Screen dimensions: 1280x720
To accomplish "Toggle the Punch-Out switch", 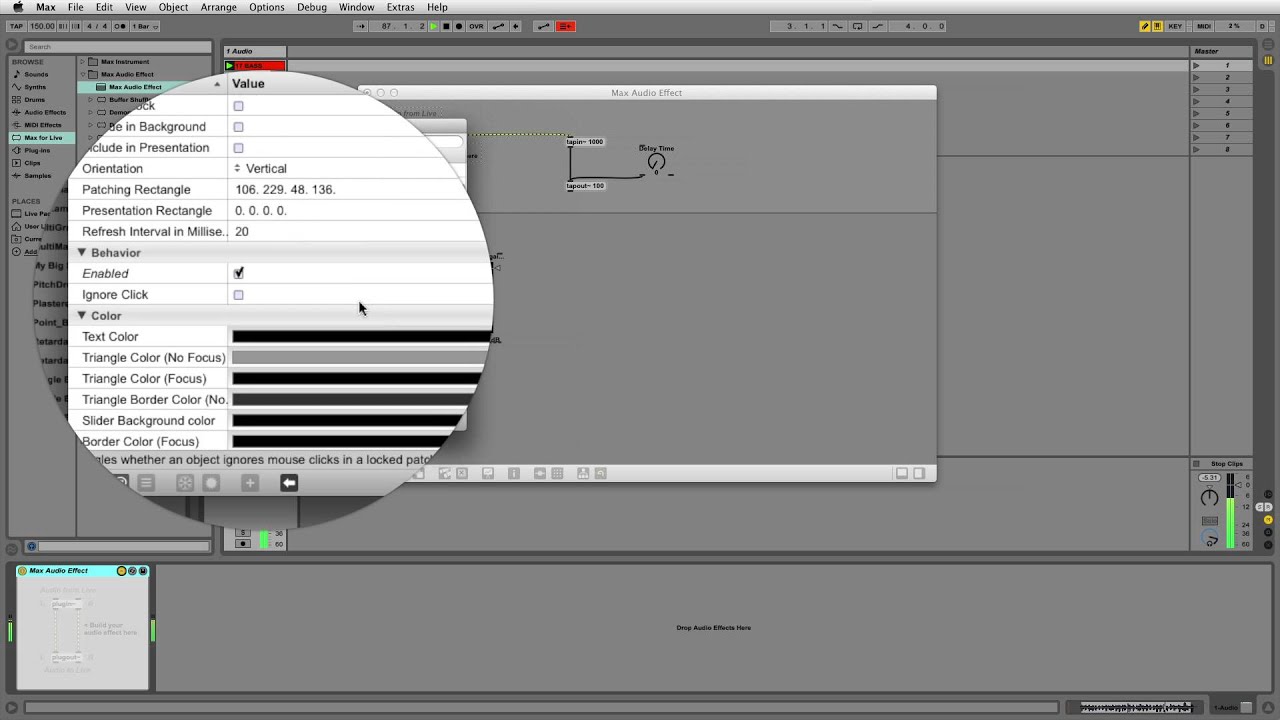I will (x=877, y=26).
